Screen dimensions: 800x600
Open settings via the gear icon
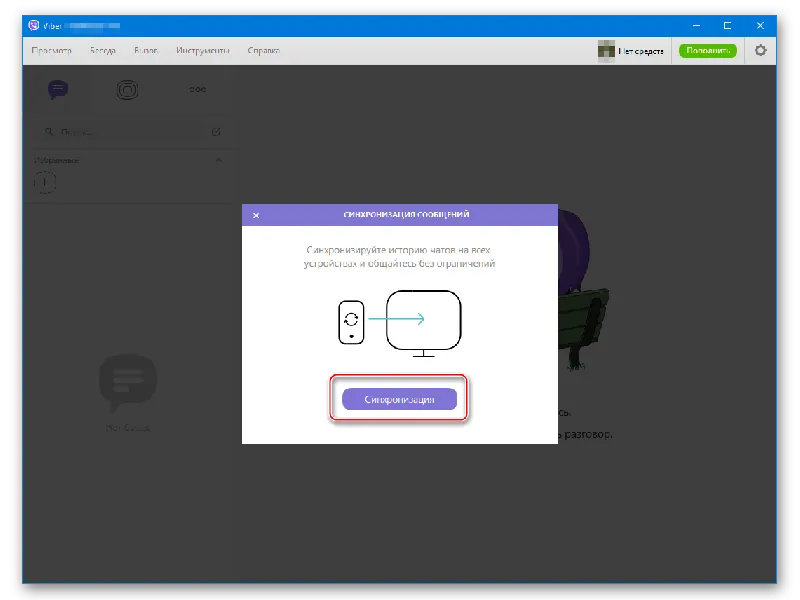click(x=760, y=50)
